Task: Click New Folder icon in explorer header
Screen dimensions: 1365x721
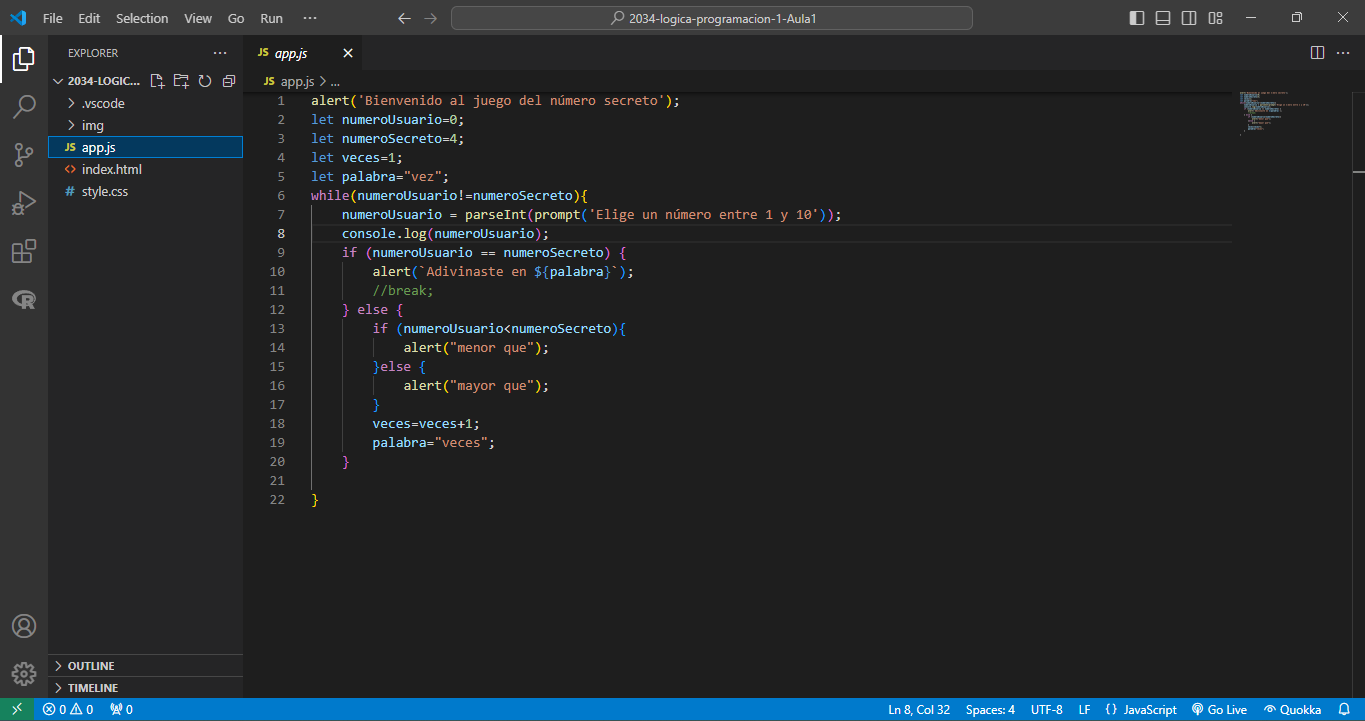Action: pos(181,81)
